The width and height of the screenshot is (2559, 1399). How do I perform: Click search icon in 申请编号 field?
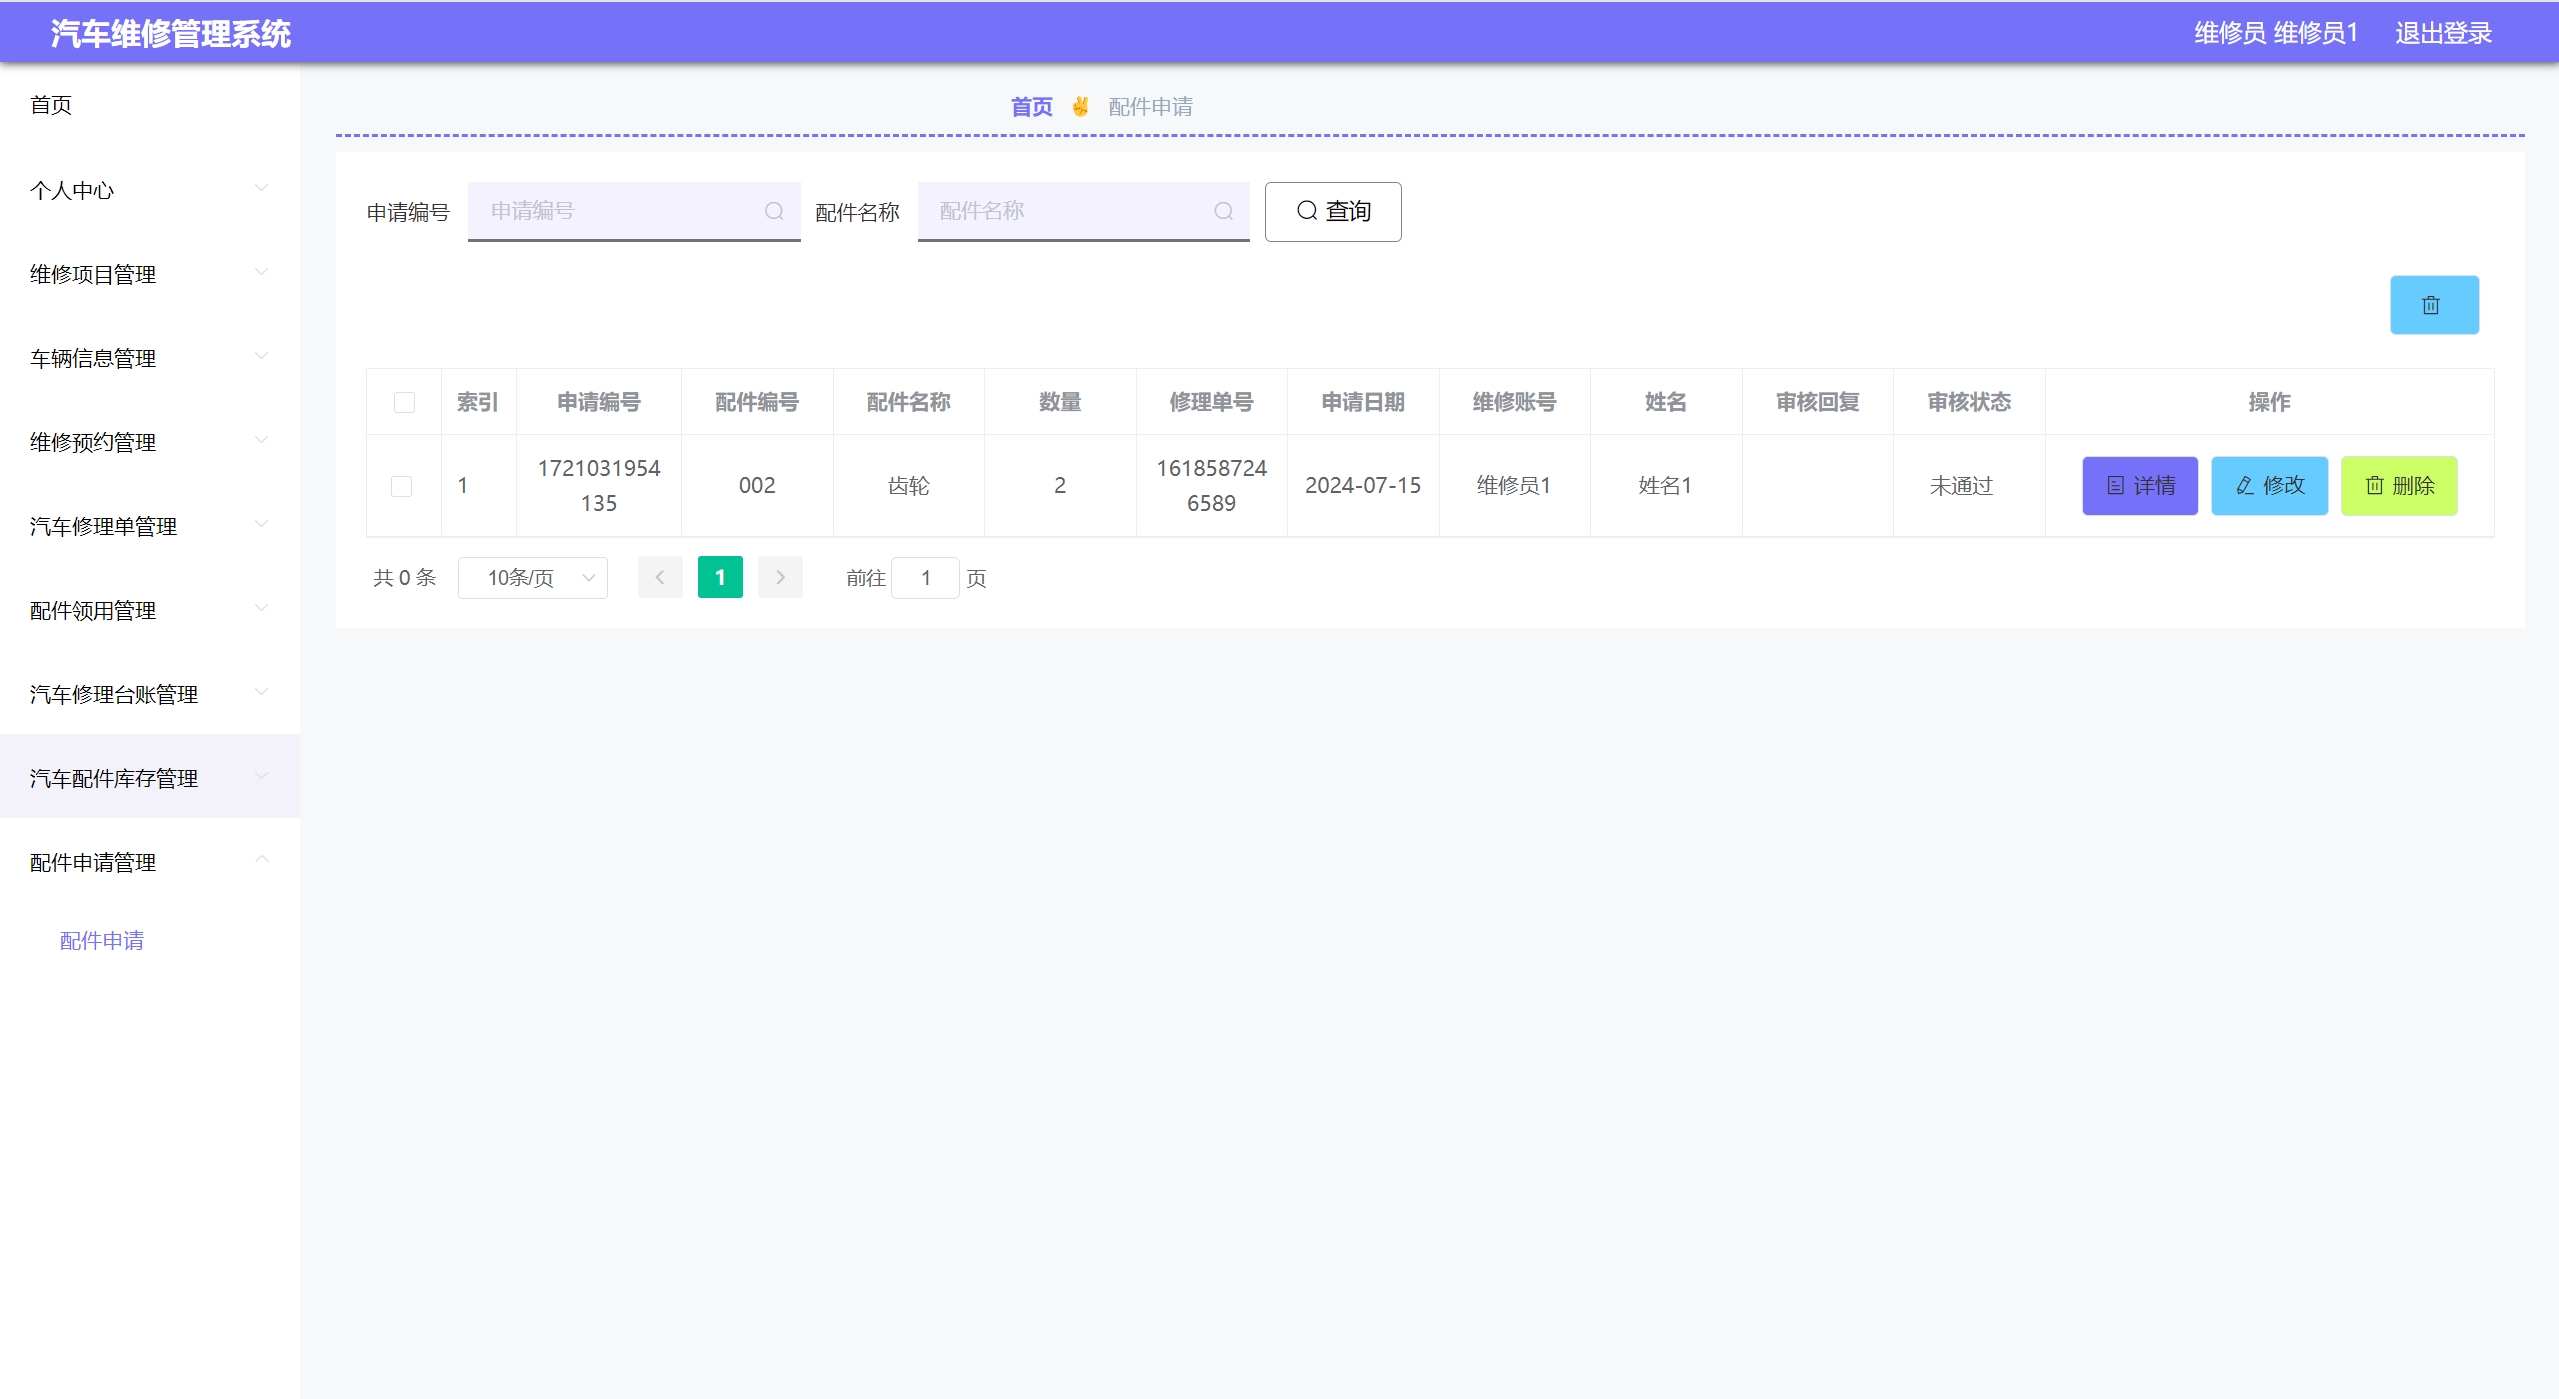tap(773, 211)
